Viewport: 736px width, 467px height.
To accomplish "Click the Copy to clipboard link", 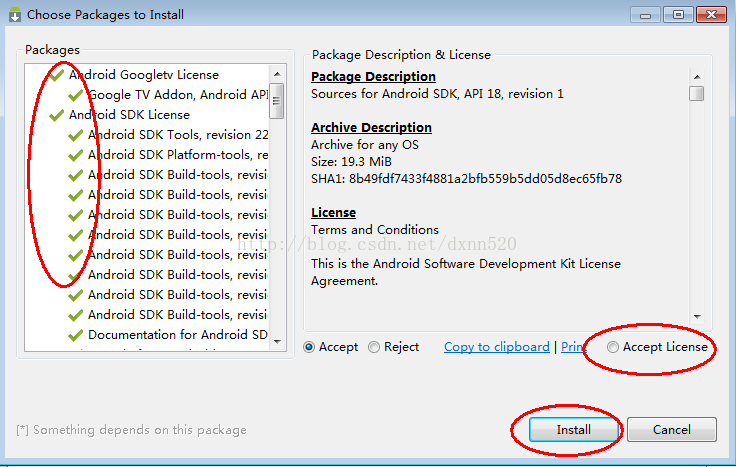I will pos(497,347).
